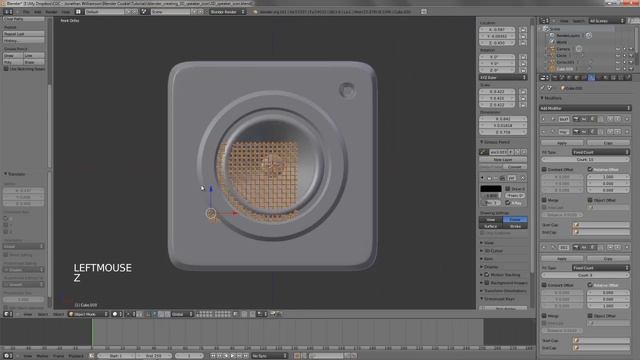
Task: Click Apply on the Count 10 array modifier
Action: click(x=562, y=143)
